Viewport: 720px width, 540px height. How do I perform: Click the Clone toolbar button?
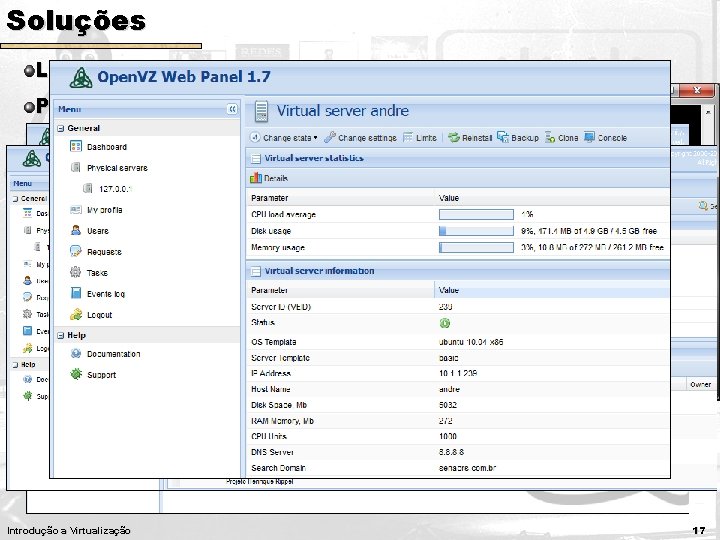tap(562, 138)
